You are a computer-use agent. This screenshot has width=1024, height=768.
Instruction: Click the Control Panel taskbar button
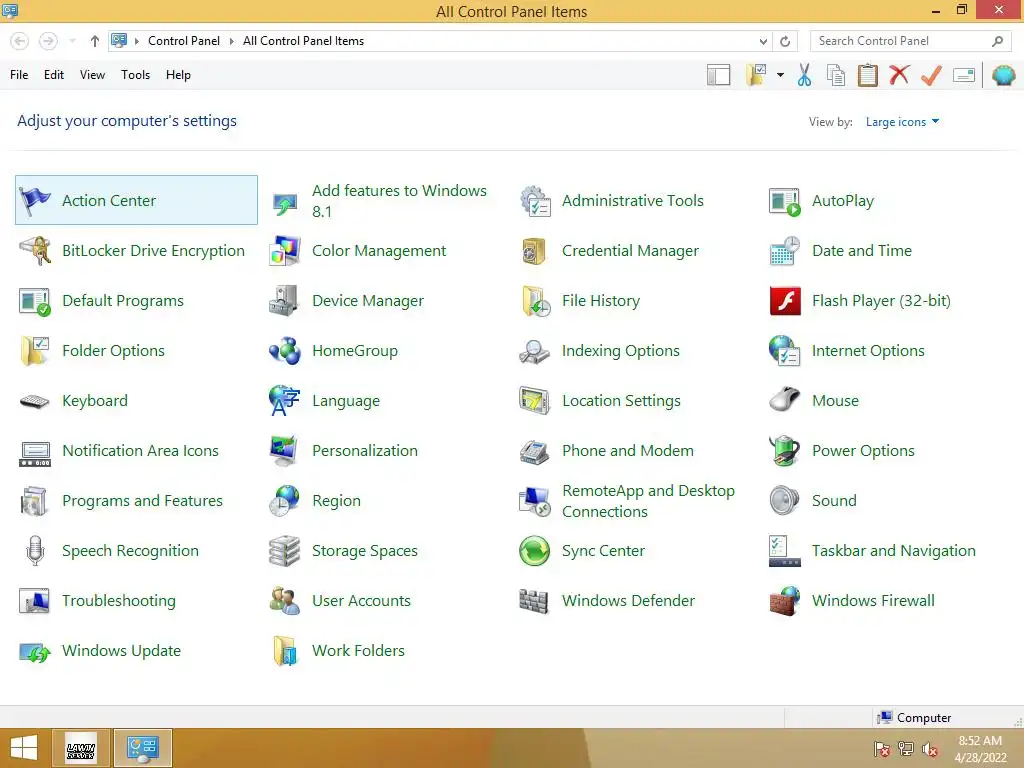coord(143,748)
